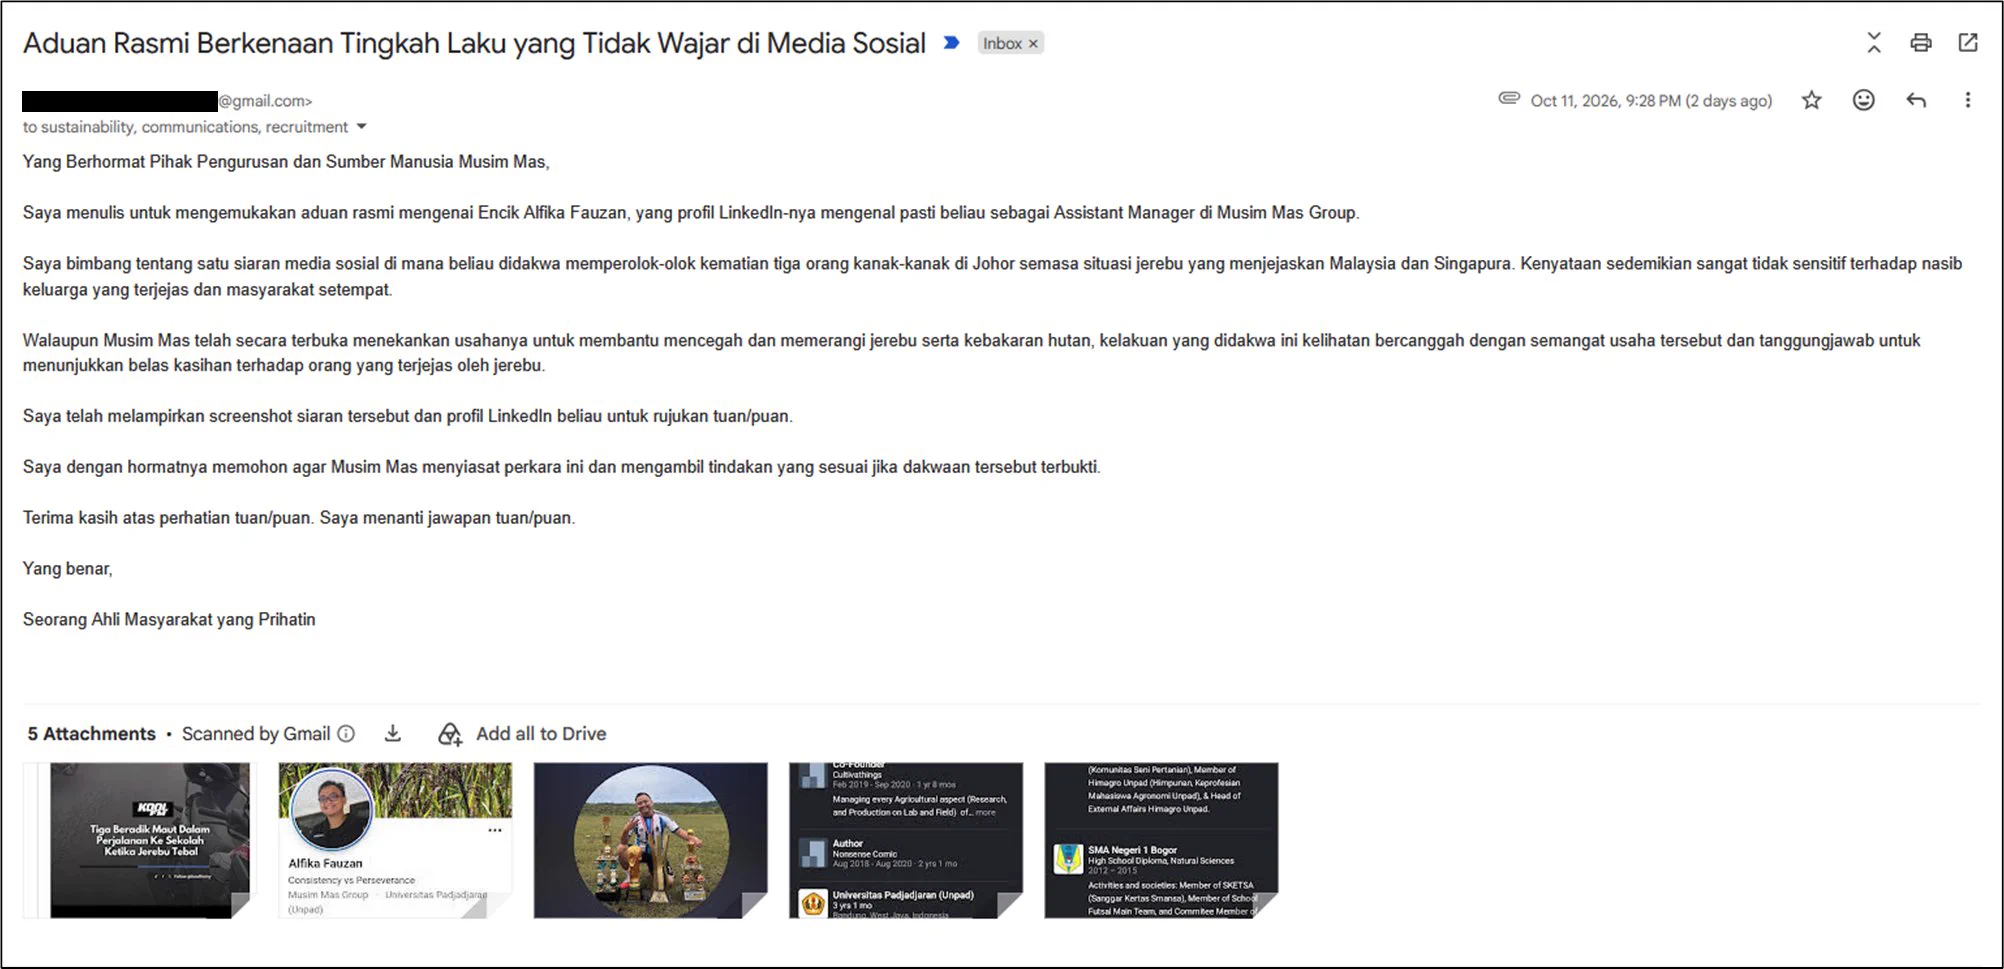
Task: Open the Universitas Padjadjaran experience attachment
Action: pyautogui.click(x=906, y=840)
